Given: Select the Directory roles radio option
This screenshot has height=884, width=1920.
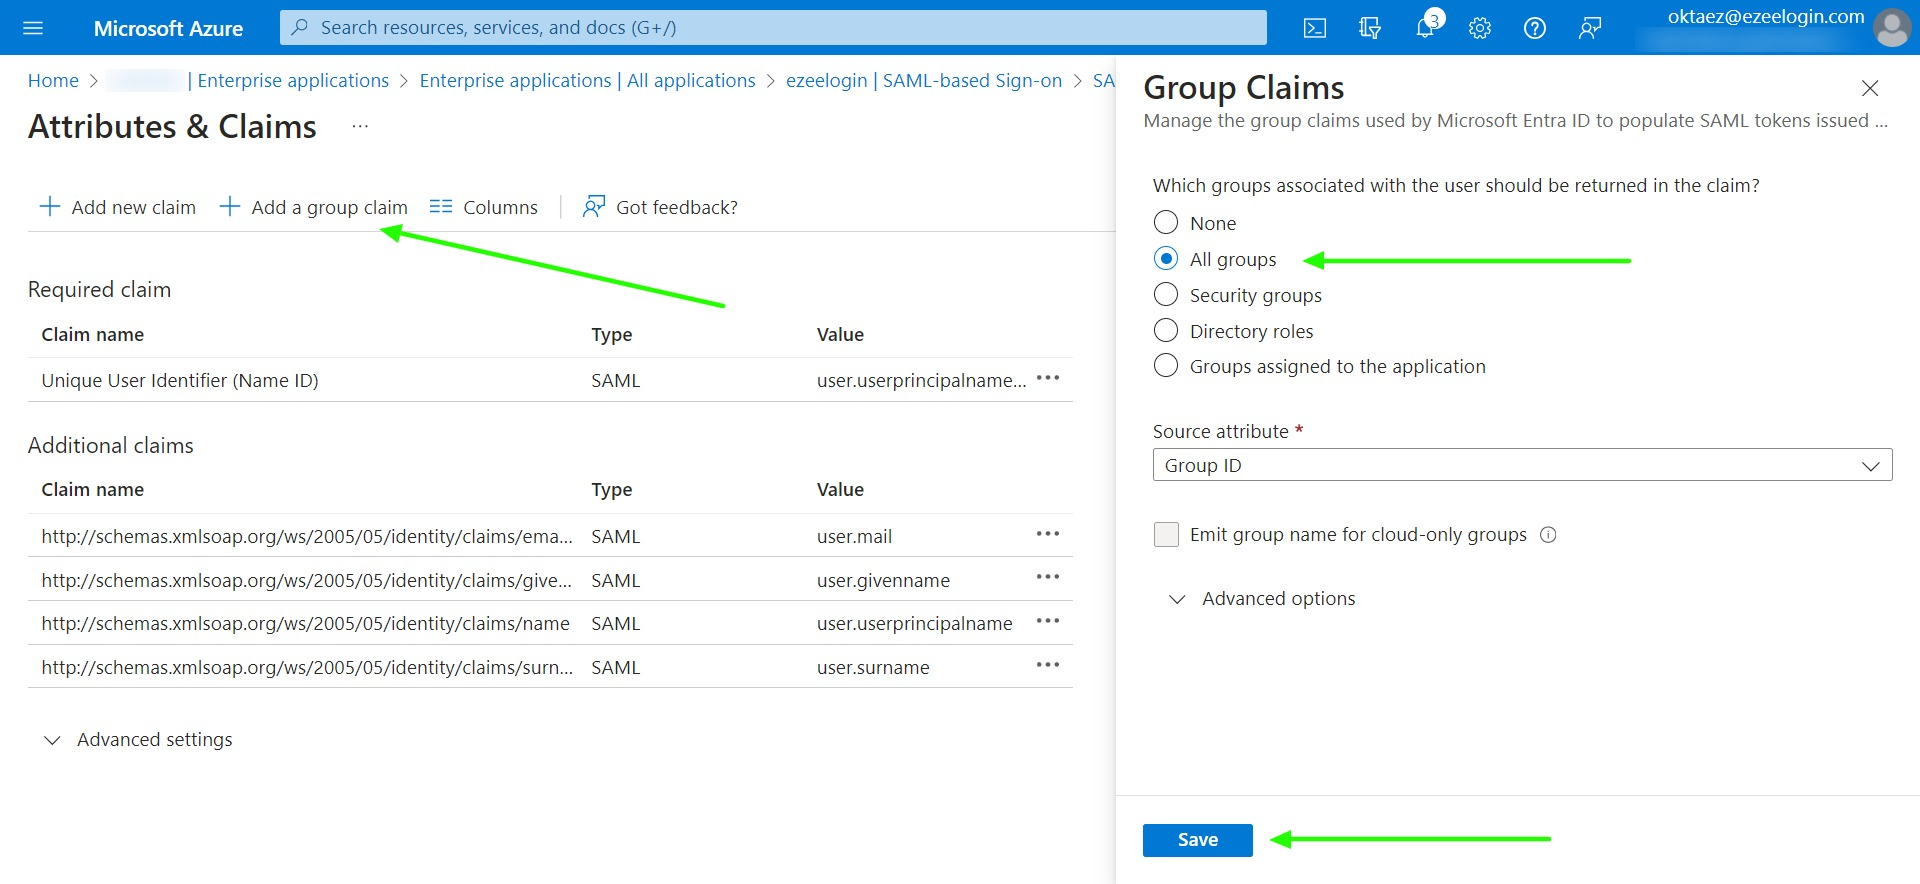Looking at the screenshot, I should [1166, 331].
